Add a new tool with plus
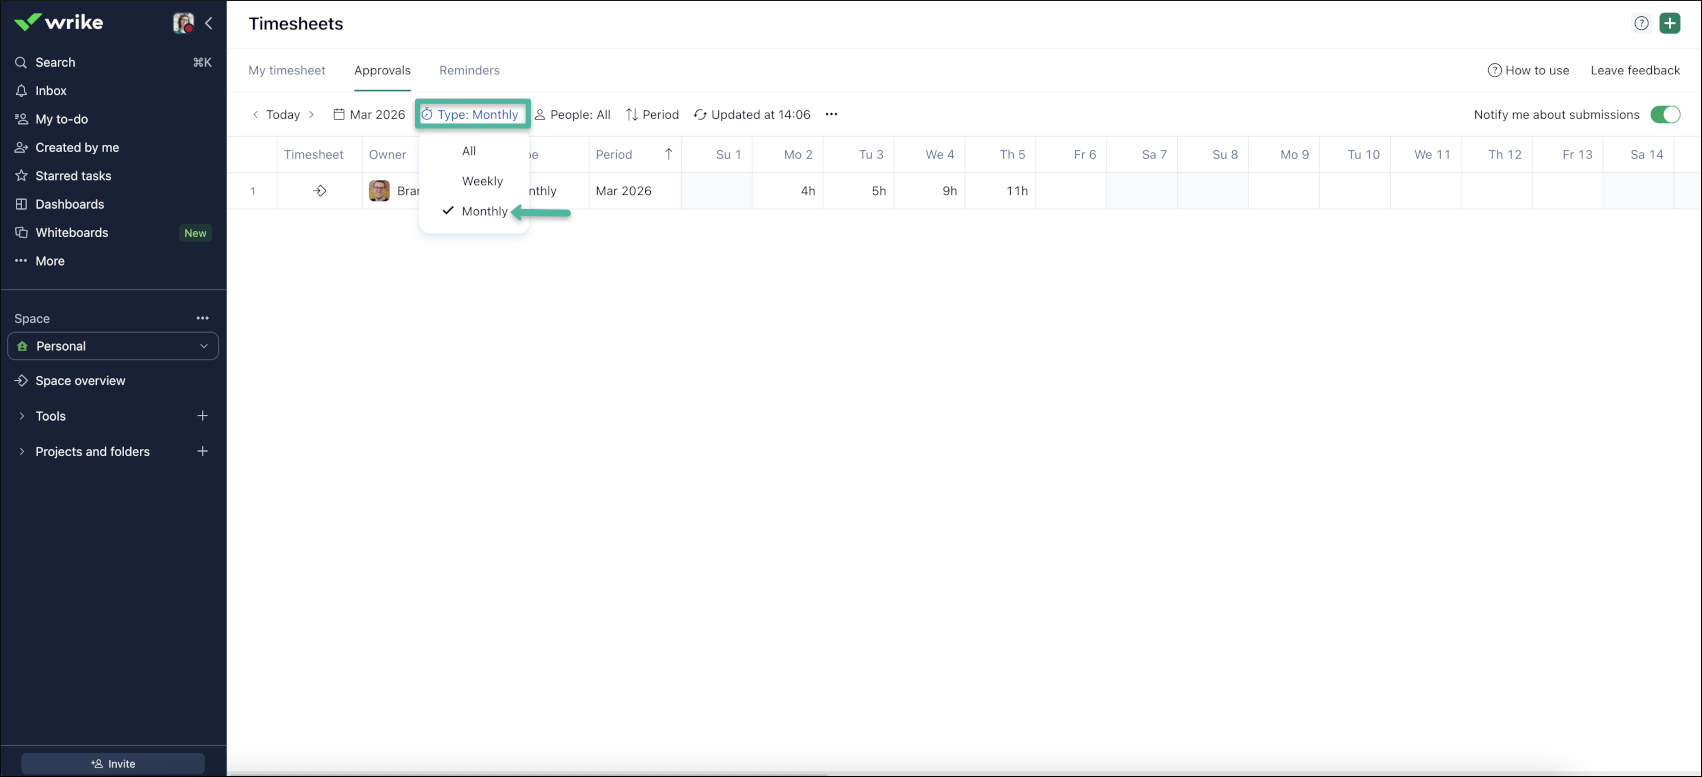Image resolution: width=1702 pixels, height=777 pixels. point(203,416)
